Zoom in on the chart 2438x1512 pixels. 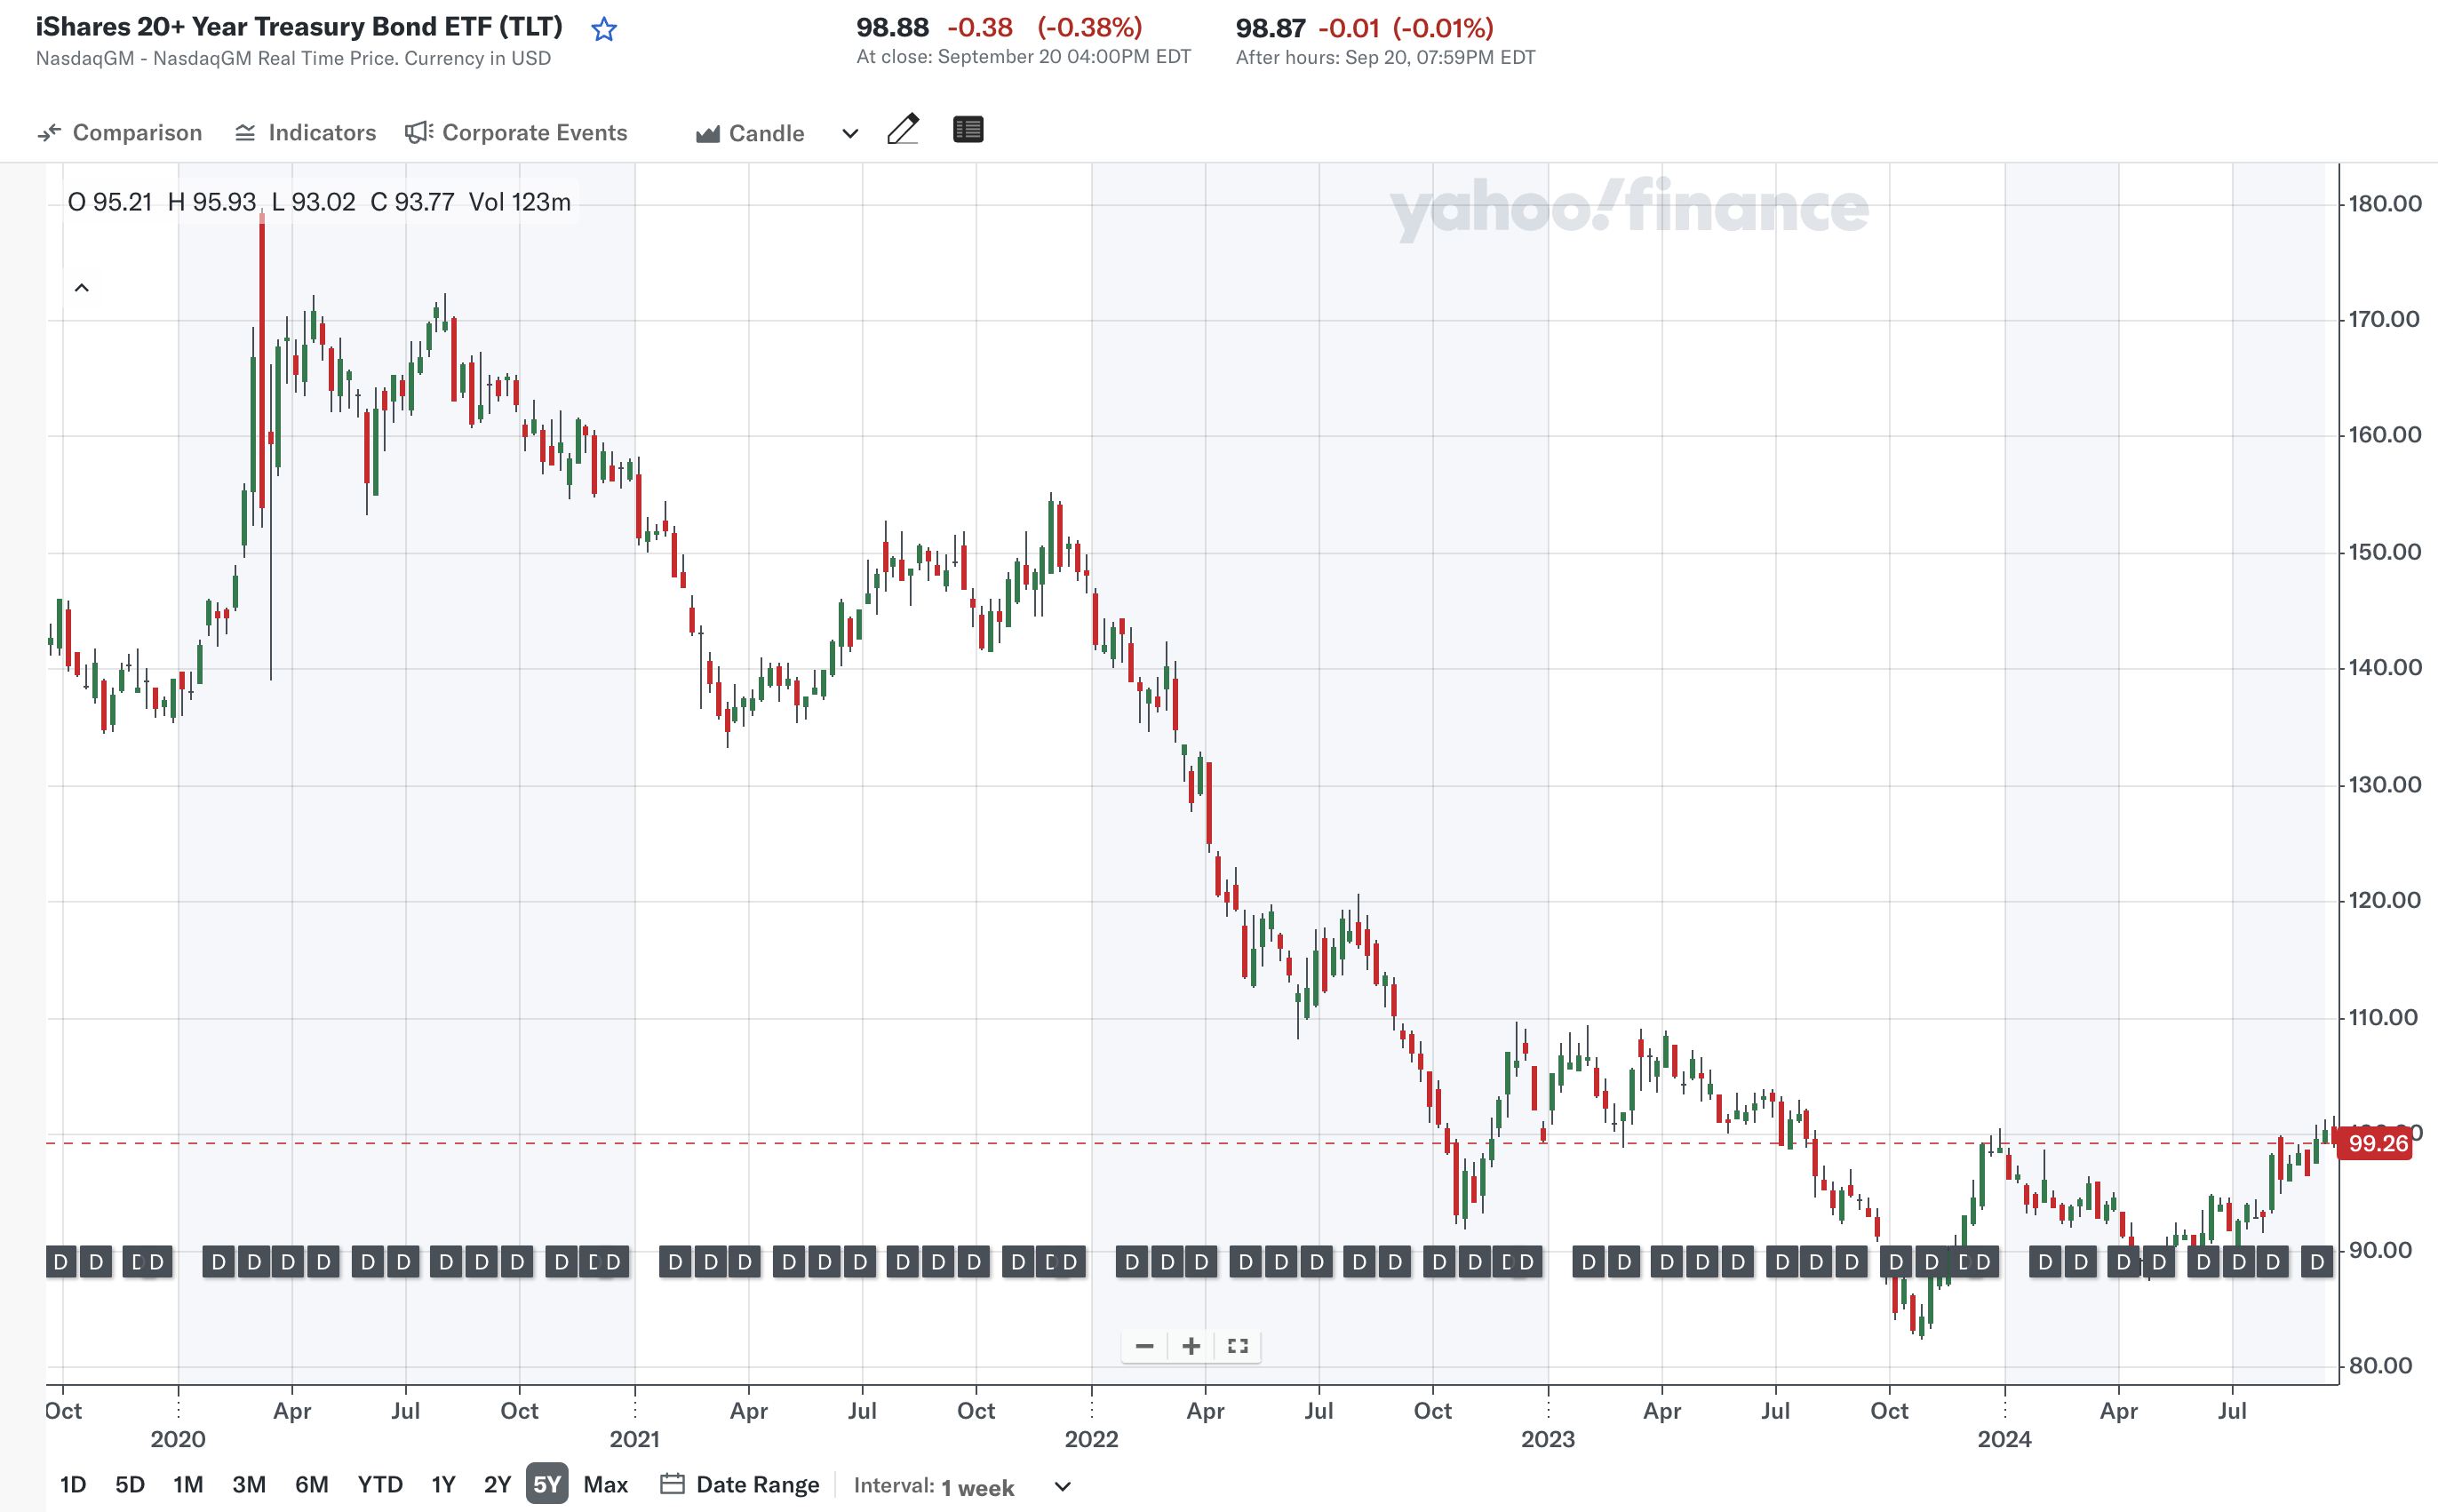click(x=1191, y=1346)
